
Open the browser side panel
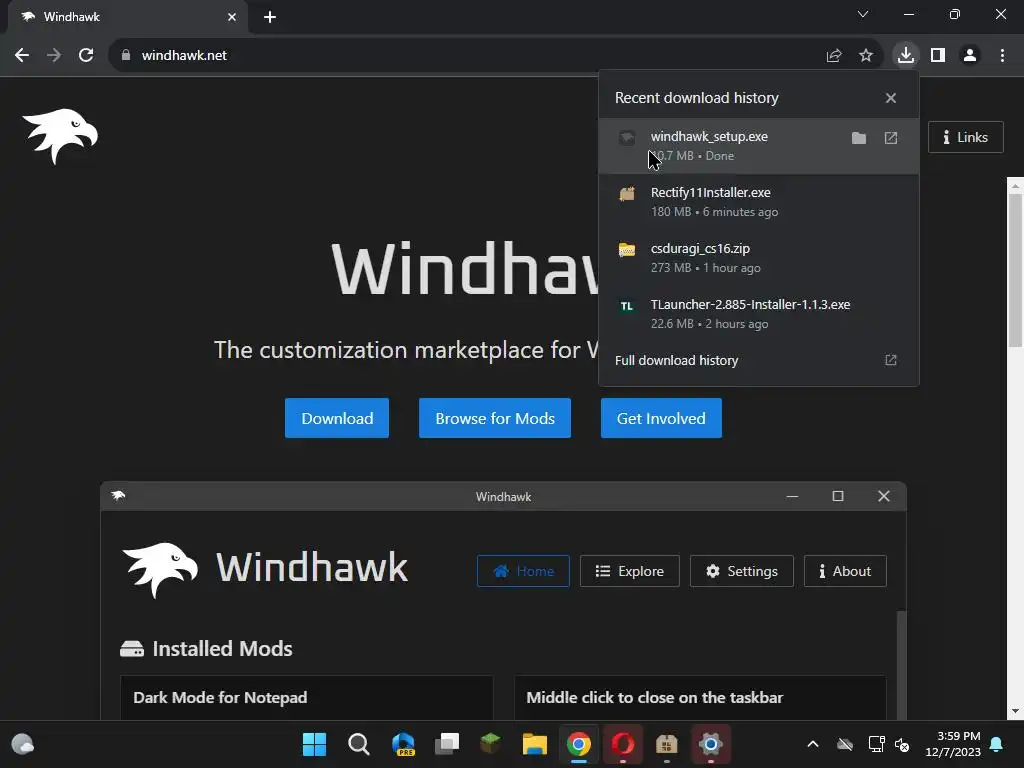(x=938, y=56)
